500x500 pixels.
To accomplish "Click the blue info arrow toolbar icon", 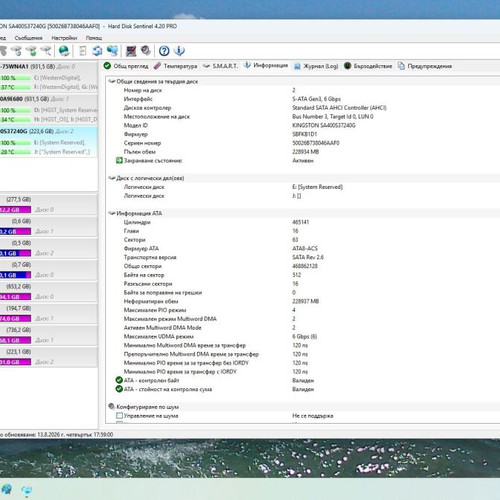I will tap(179, 51).
